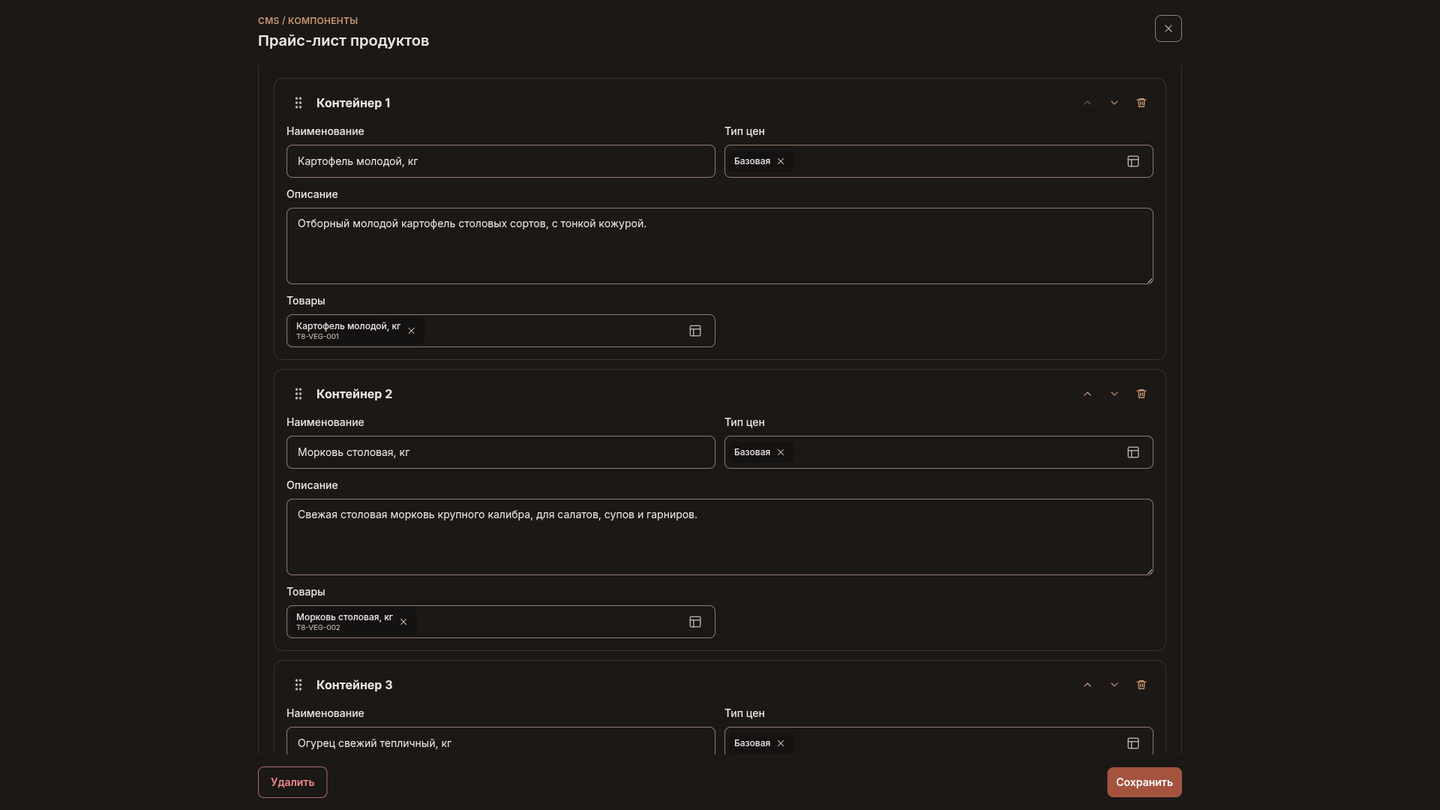Viewport: 1440px width, 810px height.
Task: Remove Базовая tag in Контейнер 2
Action: (781, 452)
